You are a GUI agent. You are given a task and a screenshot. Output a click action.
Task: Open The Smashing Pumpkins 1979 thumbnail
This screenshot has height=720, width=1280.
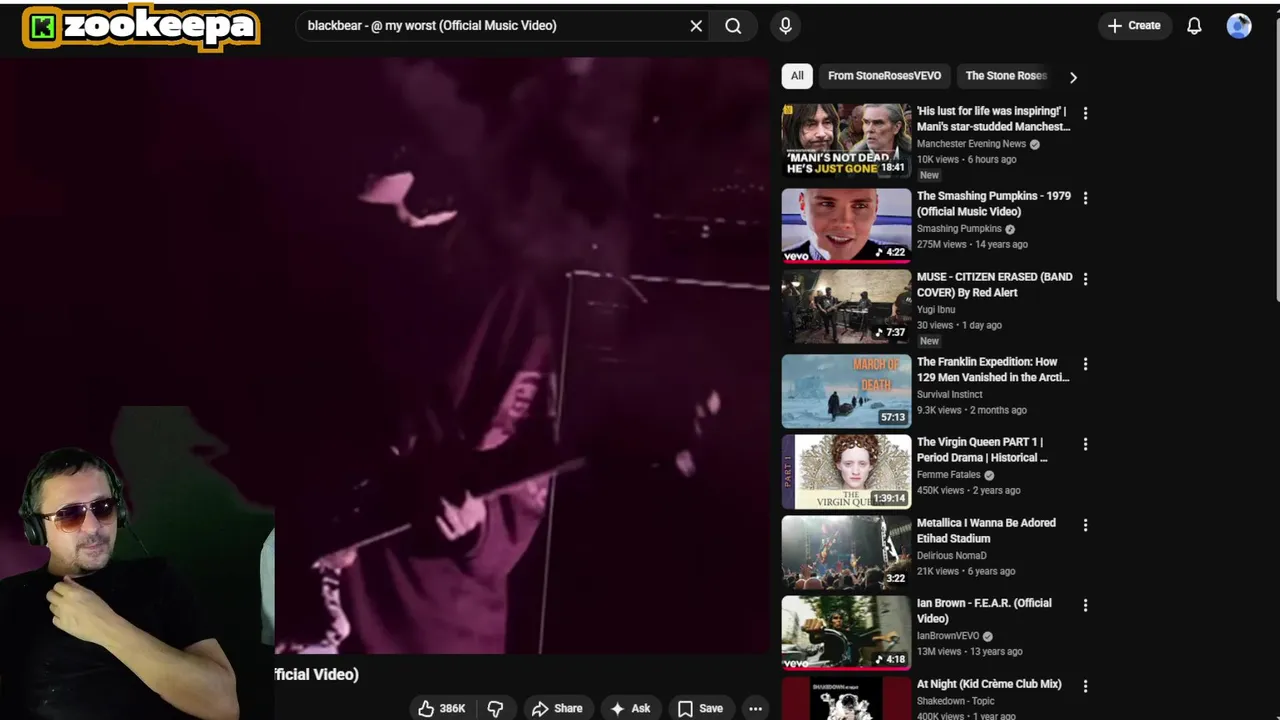click(x=846, y=225)
